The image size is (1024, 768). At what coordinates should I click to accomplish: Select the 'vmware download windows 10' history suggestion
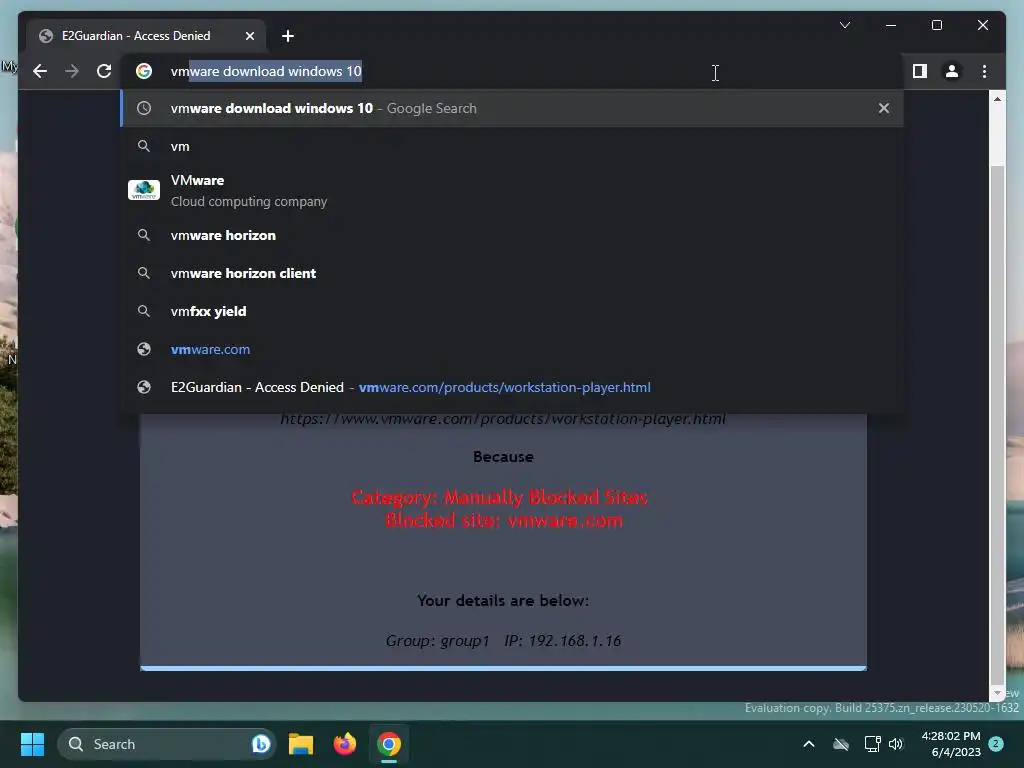513,108
